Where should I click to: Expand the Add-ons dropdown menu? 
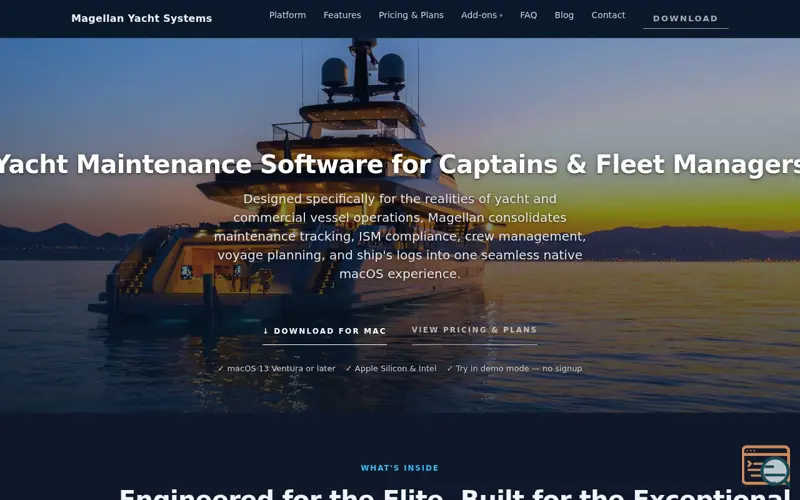[x=482, y=15]
